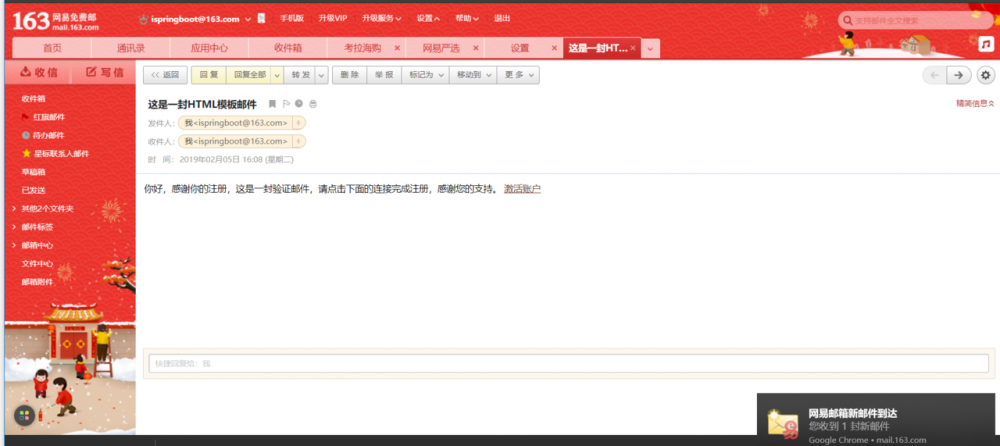The height and width of the screenshot is (446, 1000).
Task: Open the floating app launcher circle icon
Action: (x=24, y=417)
